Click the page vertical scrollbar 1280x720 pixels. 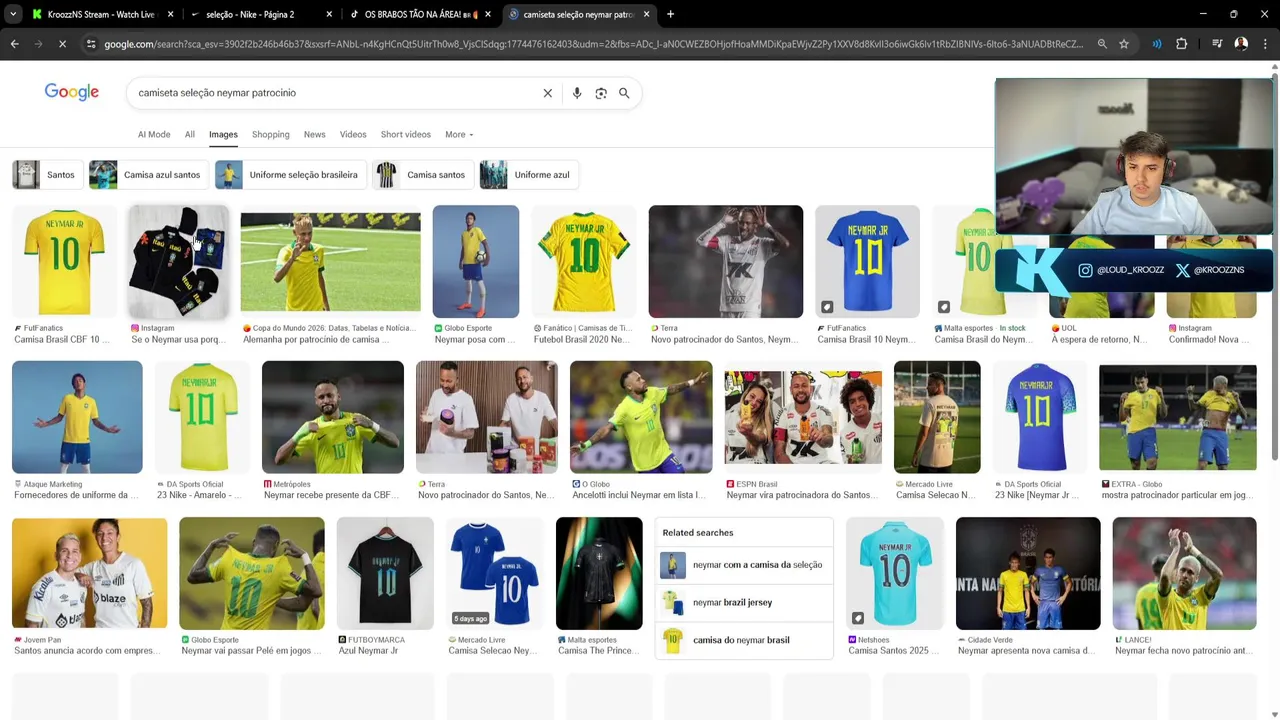click(x=1274, y=265)
